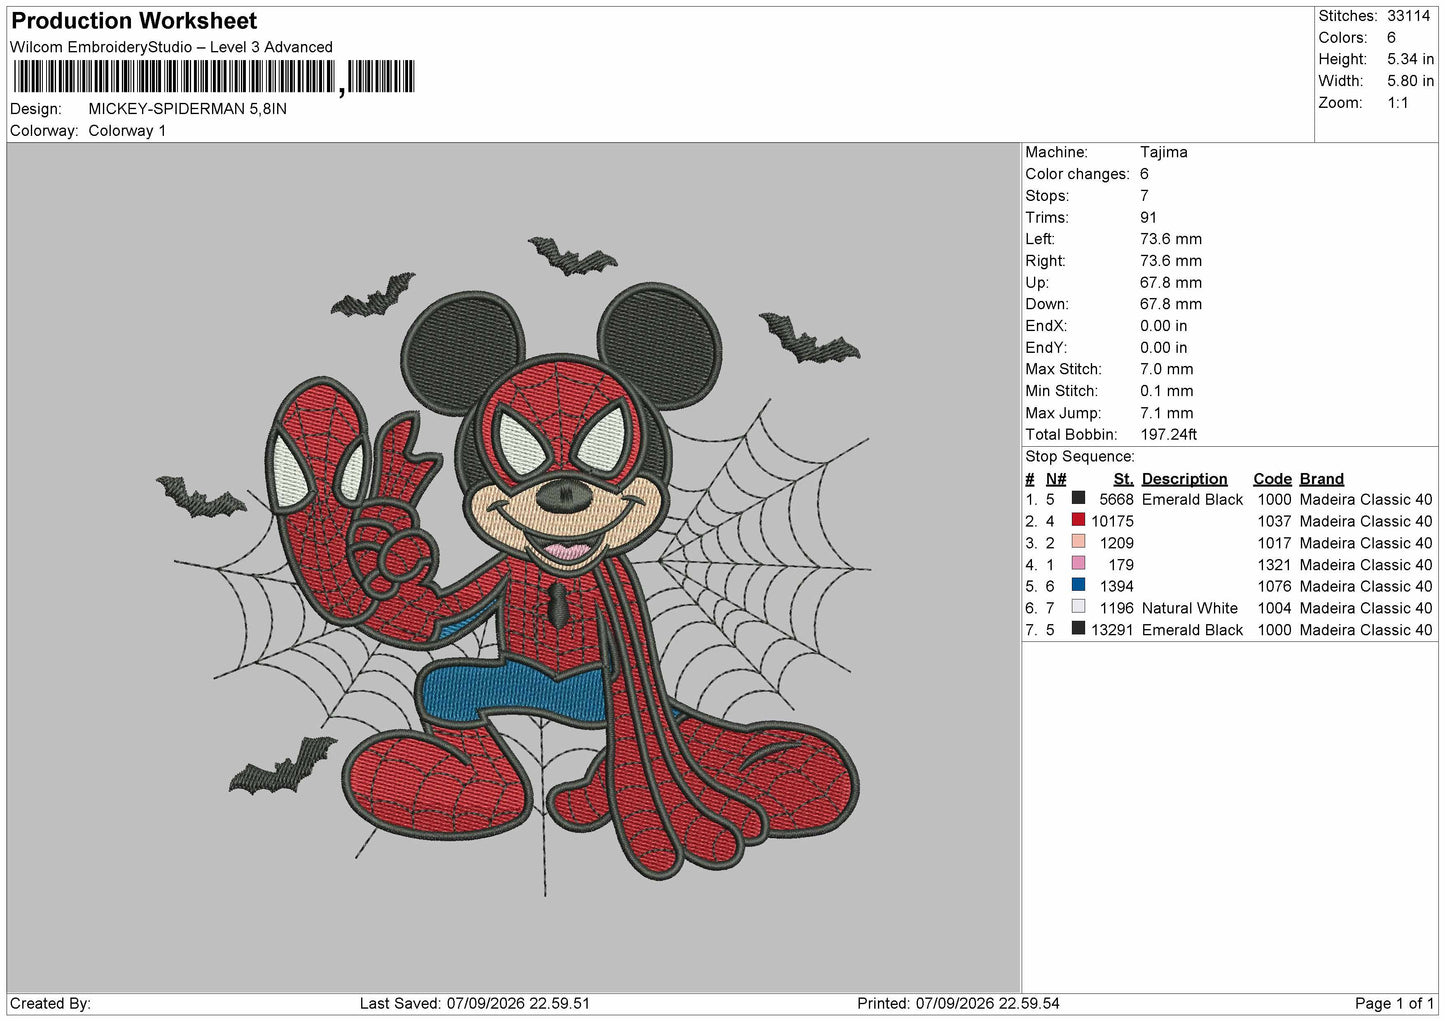Click the stitch count 13291 in row 7

1112,630
